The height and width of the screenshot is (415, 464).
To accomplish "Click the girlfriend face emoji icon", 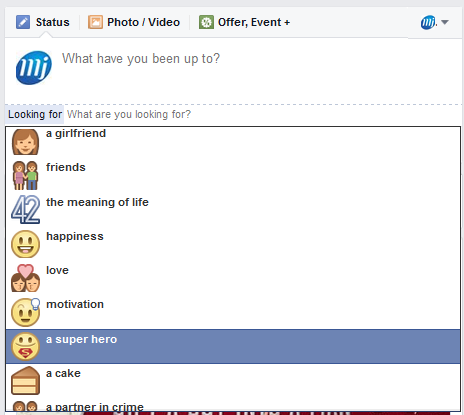I will [25, 142].
